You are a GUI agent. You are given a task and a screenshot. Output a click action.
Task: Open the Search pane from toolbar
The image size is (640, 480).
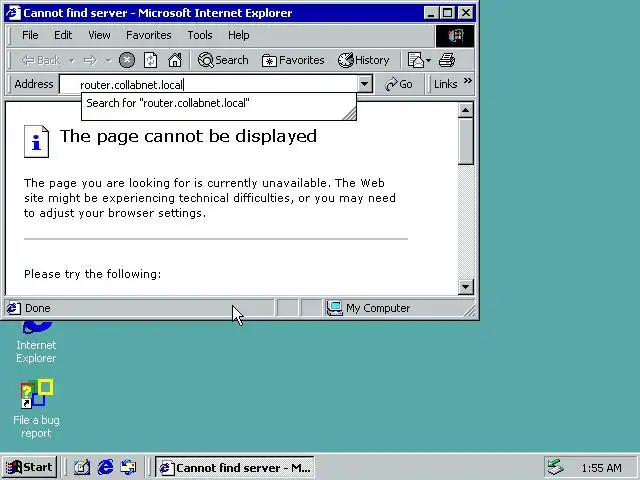(223, 60)
